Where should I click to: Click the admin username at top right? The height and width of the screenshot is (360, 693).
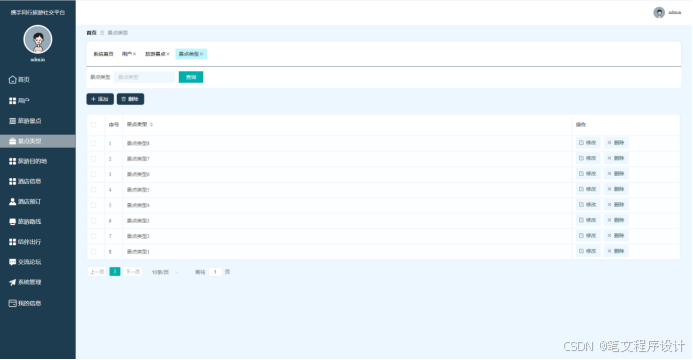click(674, 12)
